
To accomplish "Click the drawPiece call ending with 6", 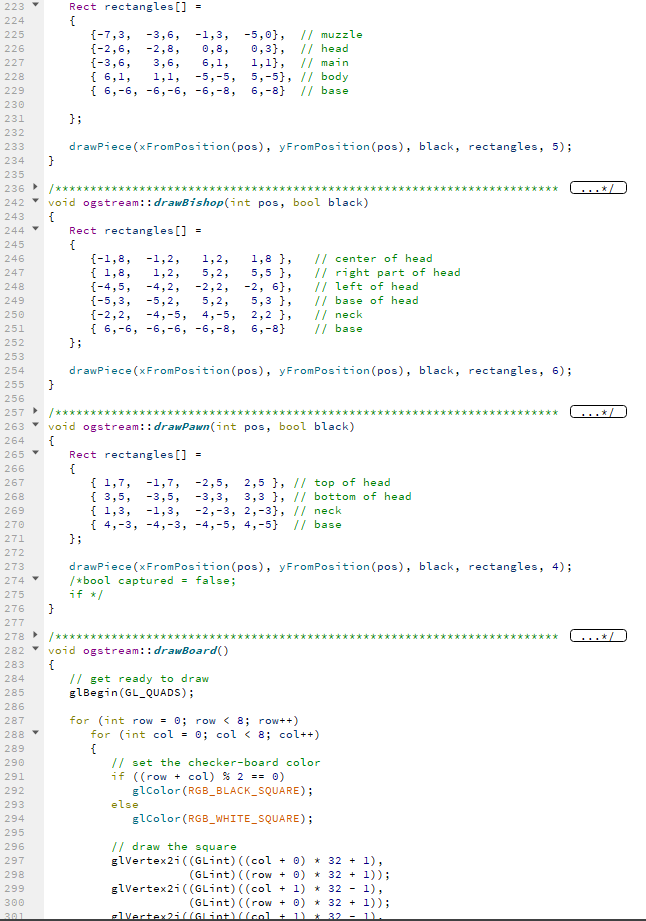I will click(320, 371).
